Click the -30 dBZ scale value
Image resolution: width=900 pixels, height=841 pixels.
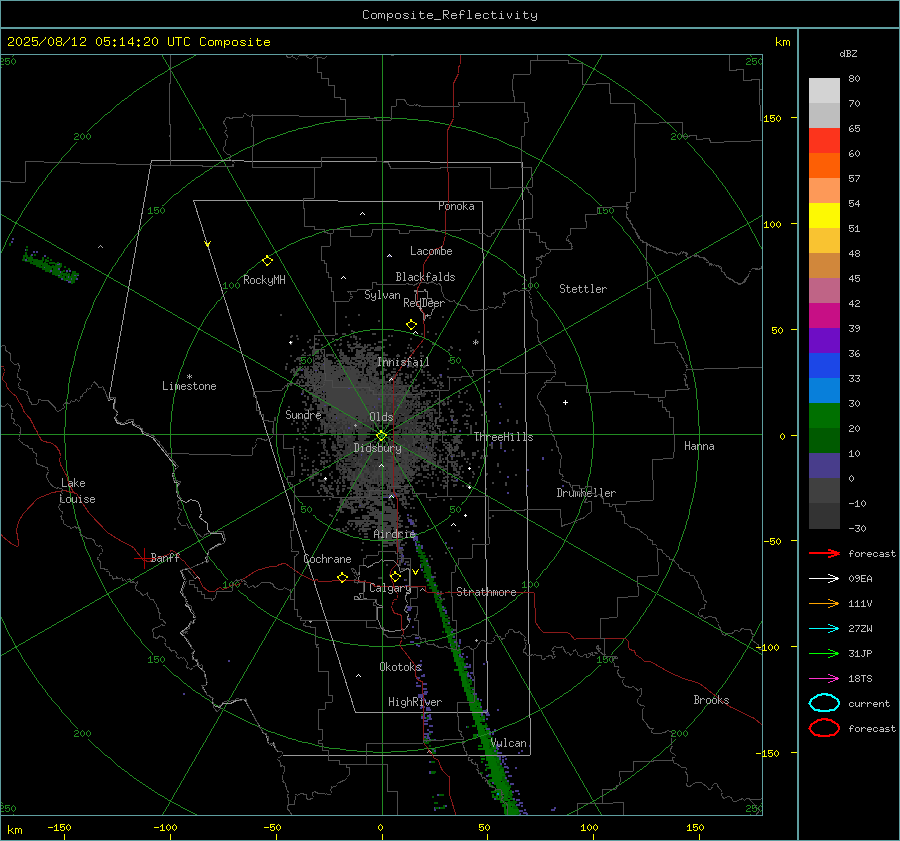857,528
